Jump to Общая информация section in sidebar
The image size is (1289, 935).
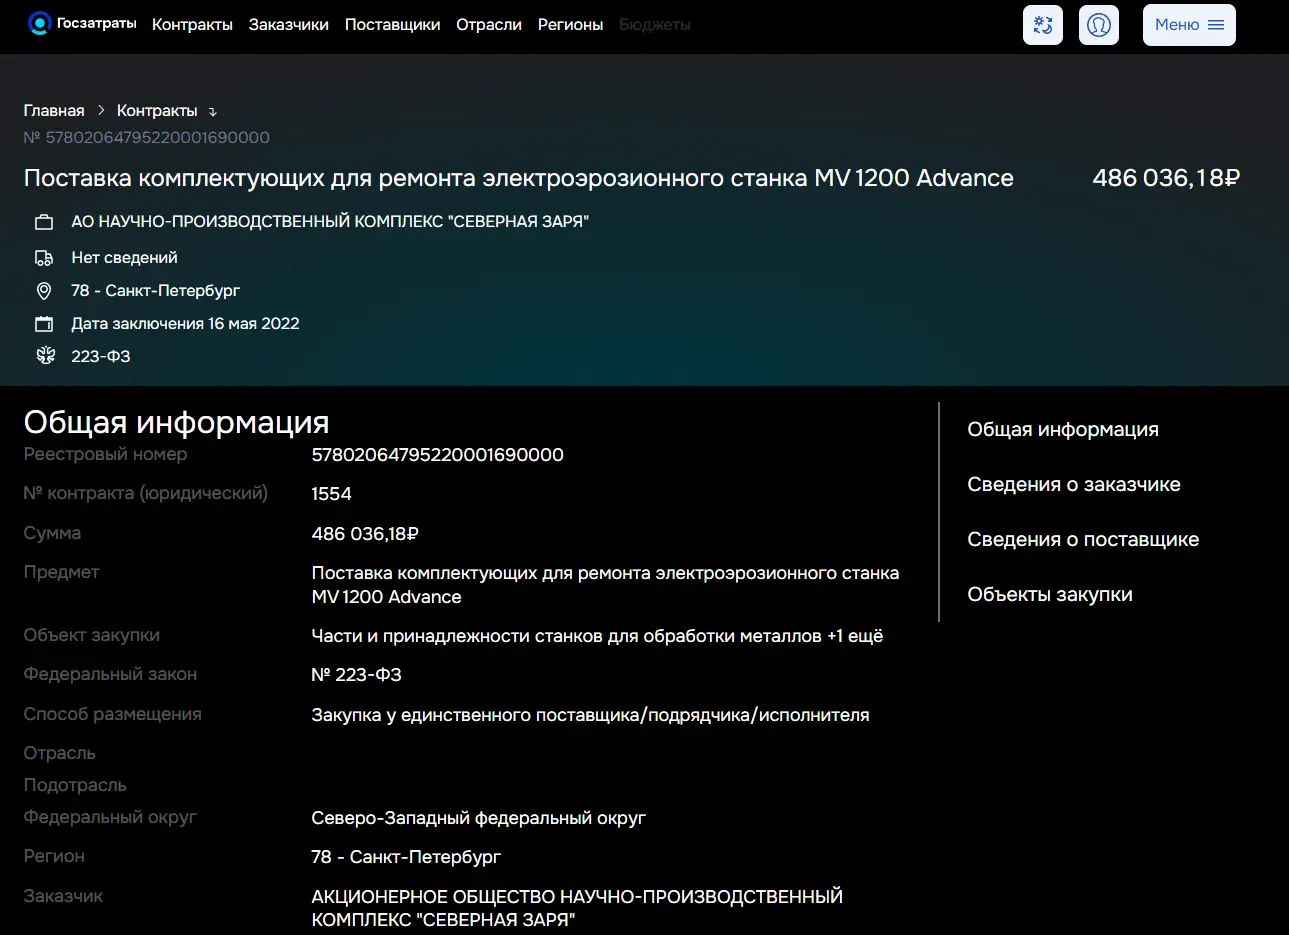tap(1063, 429)
